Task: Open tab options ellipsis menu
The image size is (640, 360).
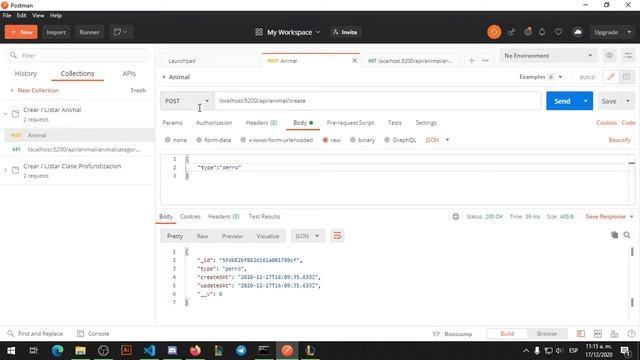Action: (485, 60)
